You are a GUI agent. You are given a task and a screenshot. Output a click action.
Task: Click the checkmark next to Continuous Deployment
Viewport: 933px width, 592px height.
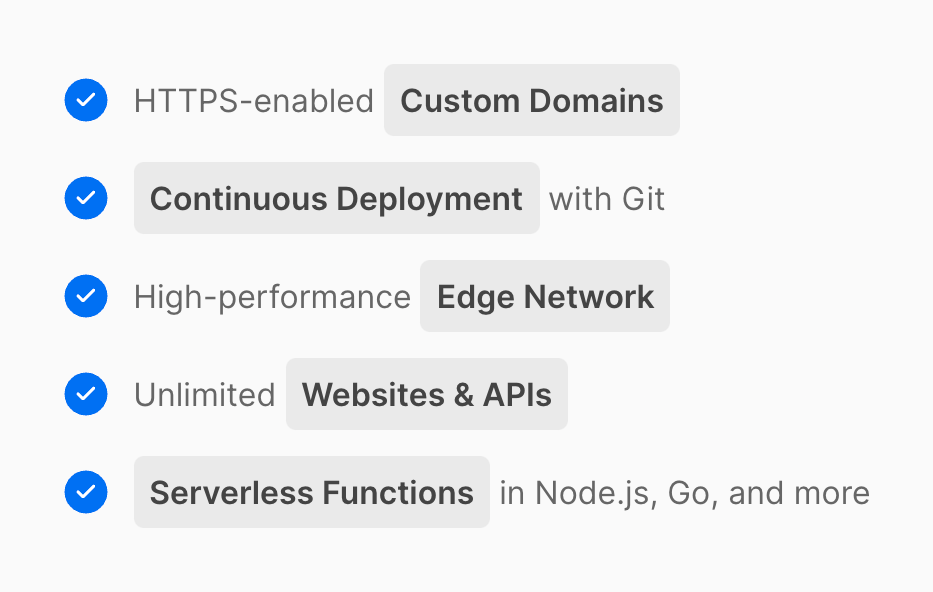click(x=86, y=198)
